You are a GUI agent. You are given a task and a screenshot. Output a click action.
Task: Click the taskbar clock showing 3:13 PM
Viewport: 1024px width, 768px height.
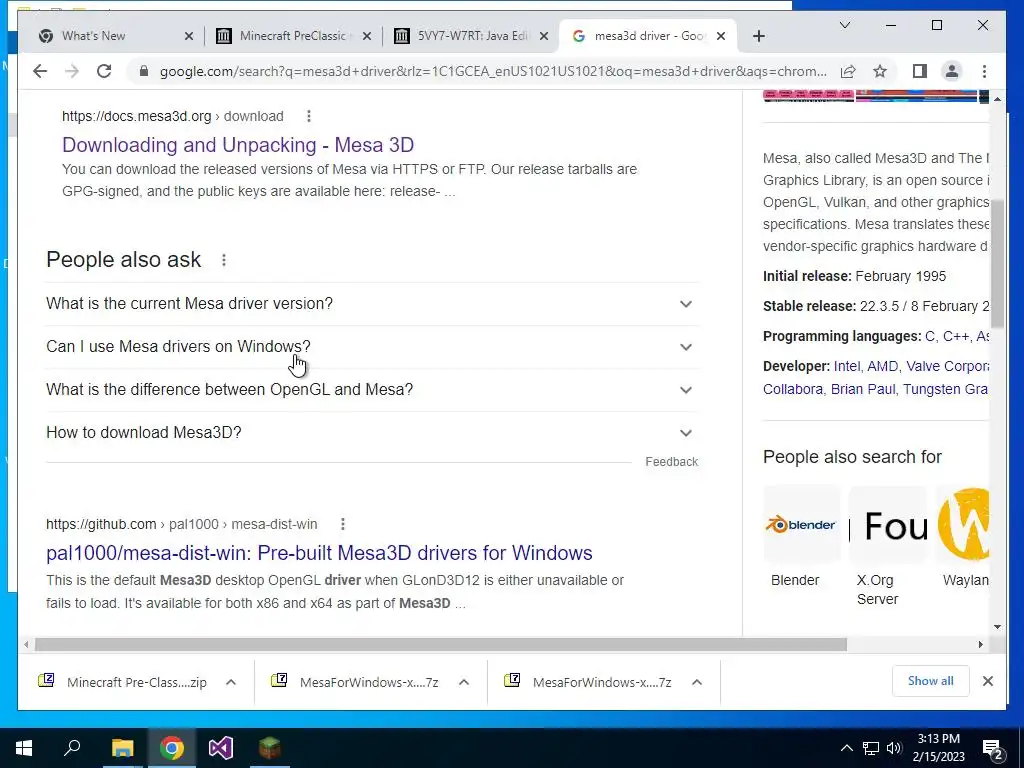click(x=938, y=748)
